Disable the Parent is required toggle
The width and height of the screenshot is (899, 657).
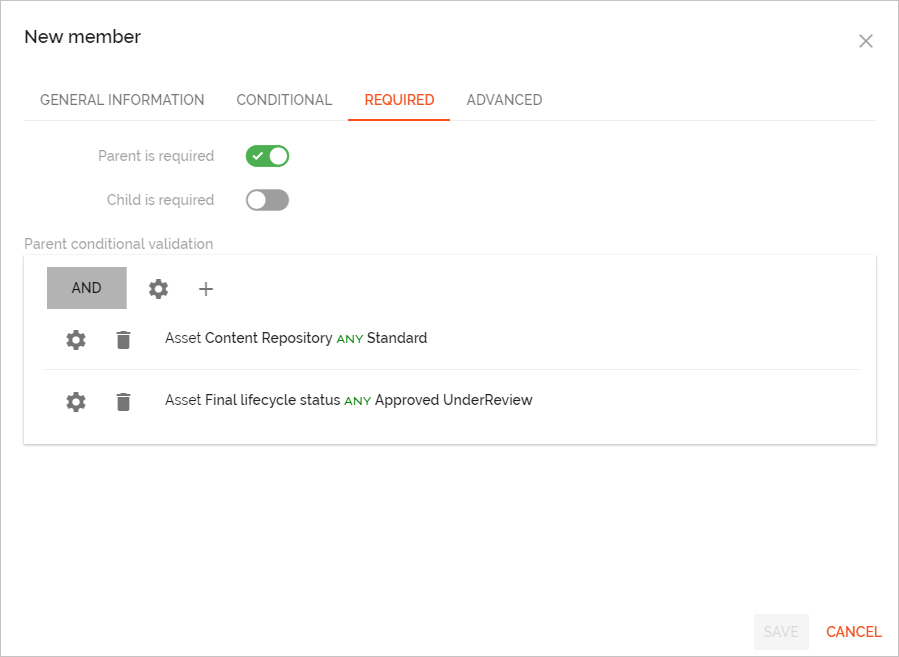point(266,155)
